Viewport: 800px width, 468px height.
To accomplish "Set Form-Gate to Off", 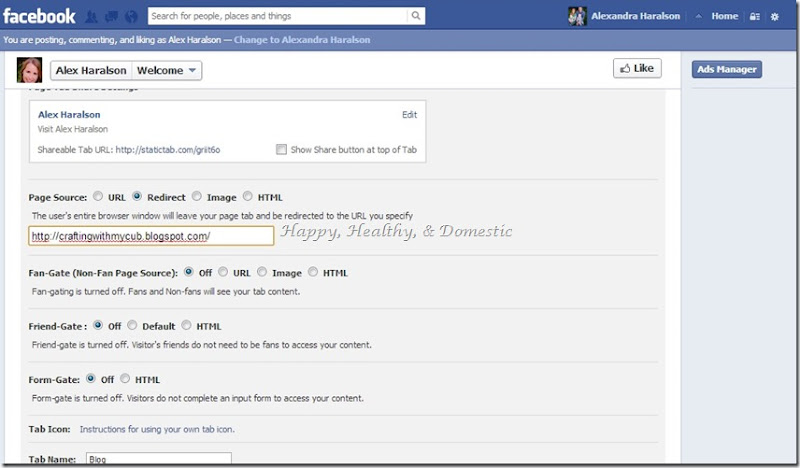I will point(91,379).
